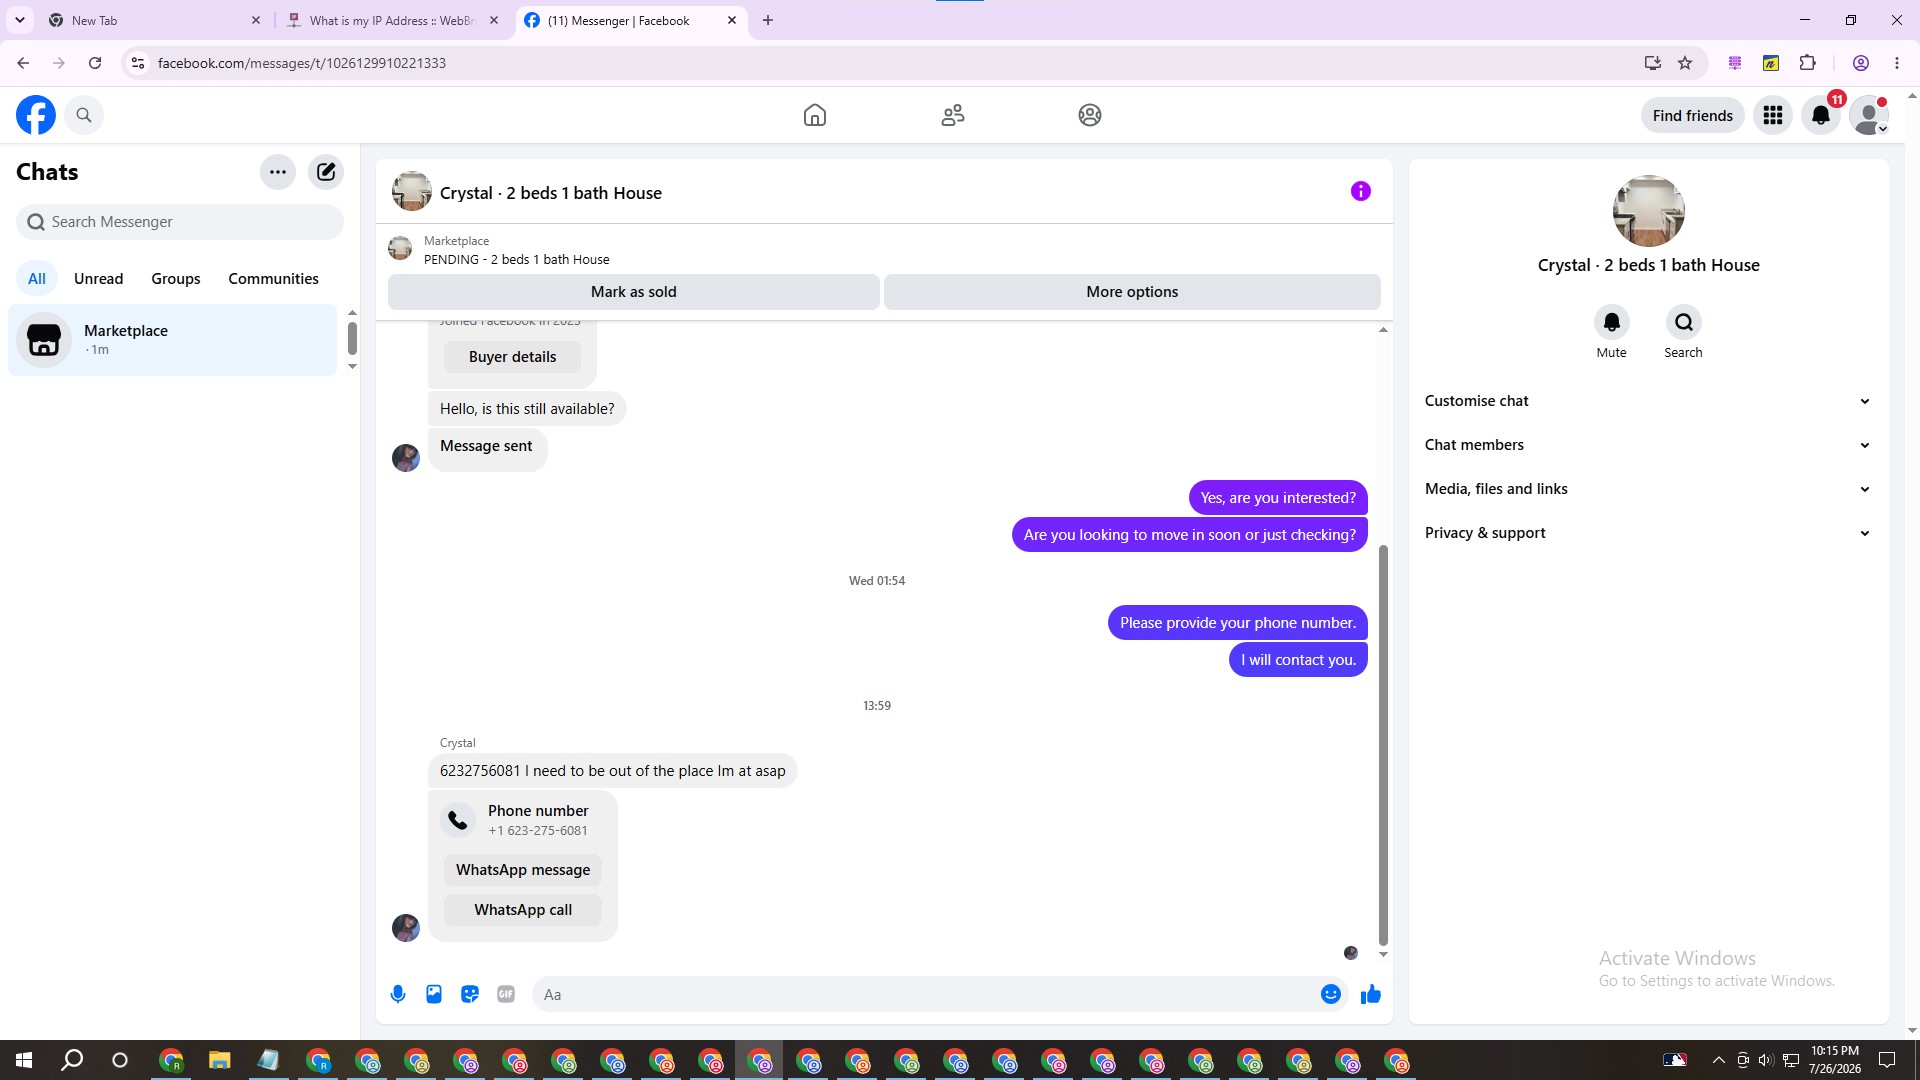Start a new message with compose icon
Screen dimensions: 1920x1080
click(x=326, y=172)
